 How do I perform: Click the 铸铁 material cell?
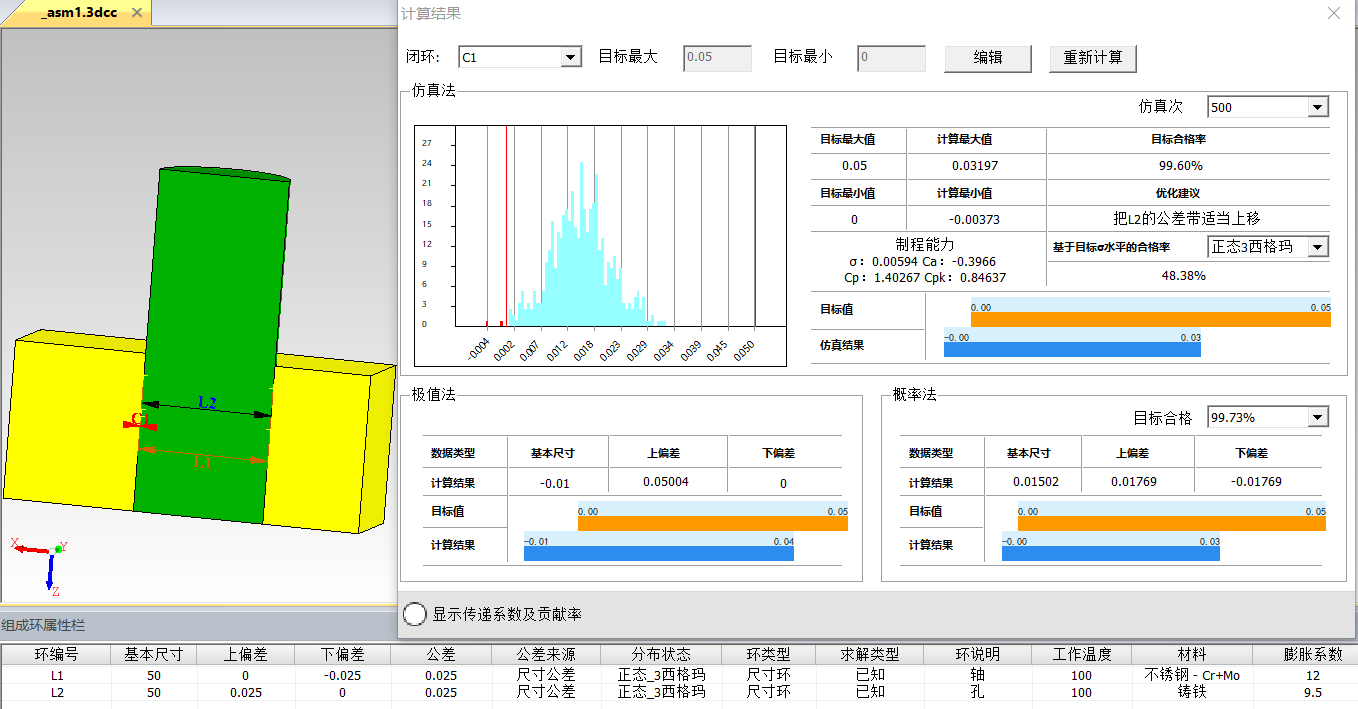coord(1191,691)
